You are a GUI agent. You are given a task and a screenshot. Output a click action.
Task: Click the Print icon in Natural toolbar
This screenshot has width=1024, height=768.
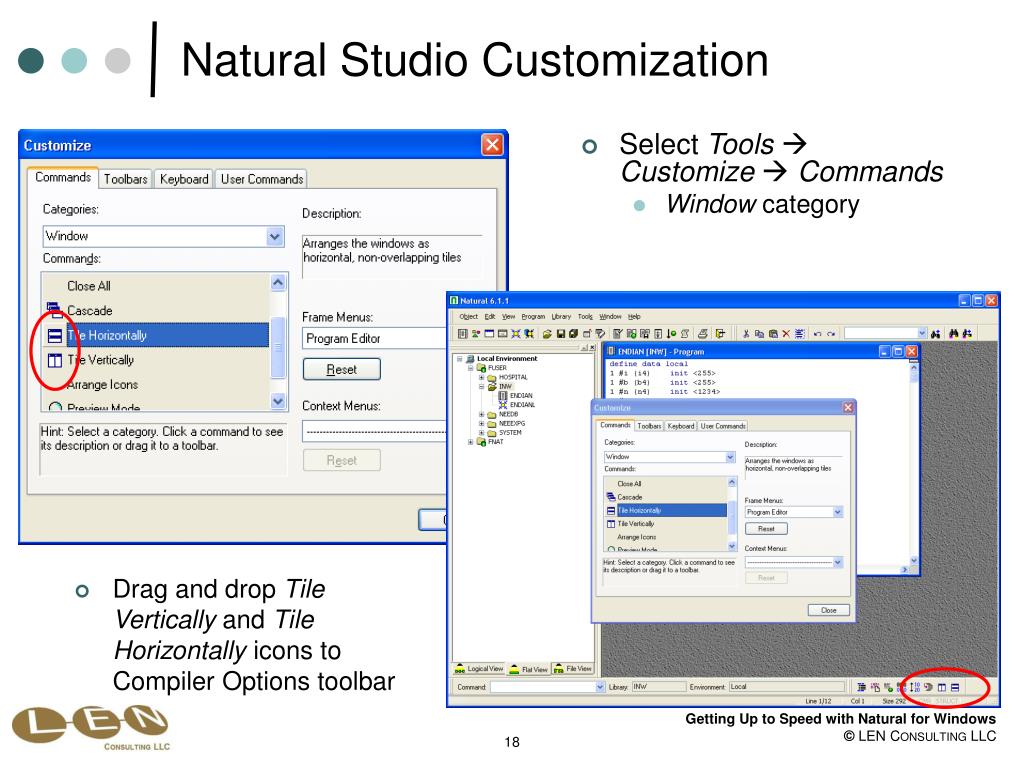(703, 334)
